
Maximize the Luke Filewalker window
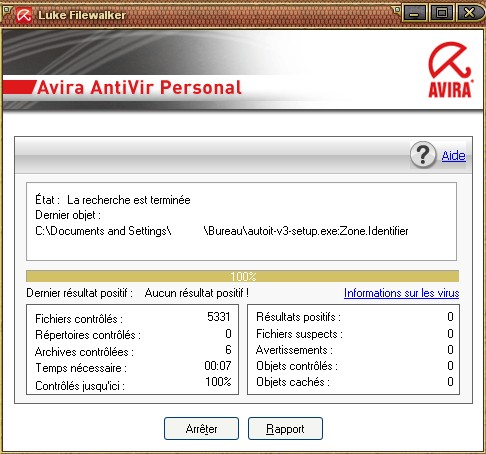(x=442, y=13)
